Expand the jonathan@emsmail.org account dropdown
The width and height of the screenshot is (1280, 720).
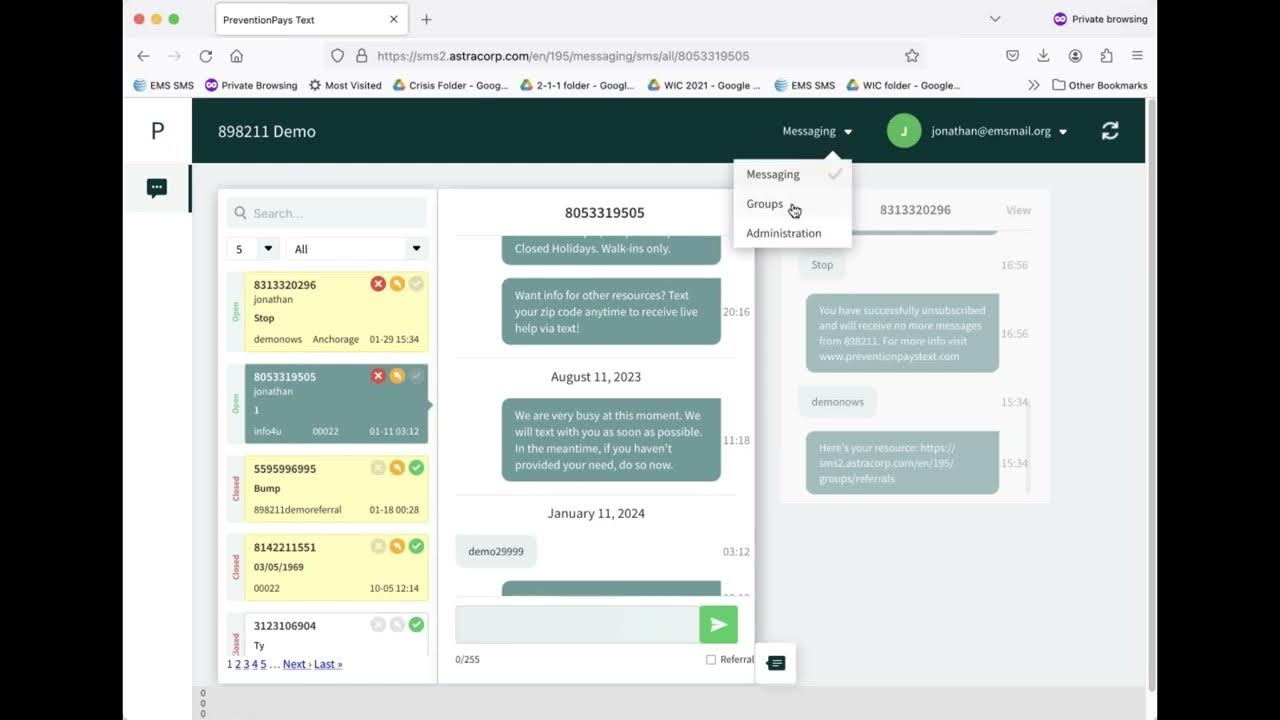(x=999, y=131)
